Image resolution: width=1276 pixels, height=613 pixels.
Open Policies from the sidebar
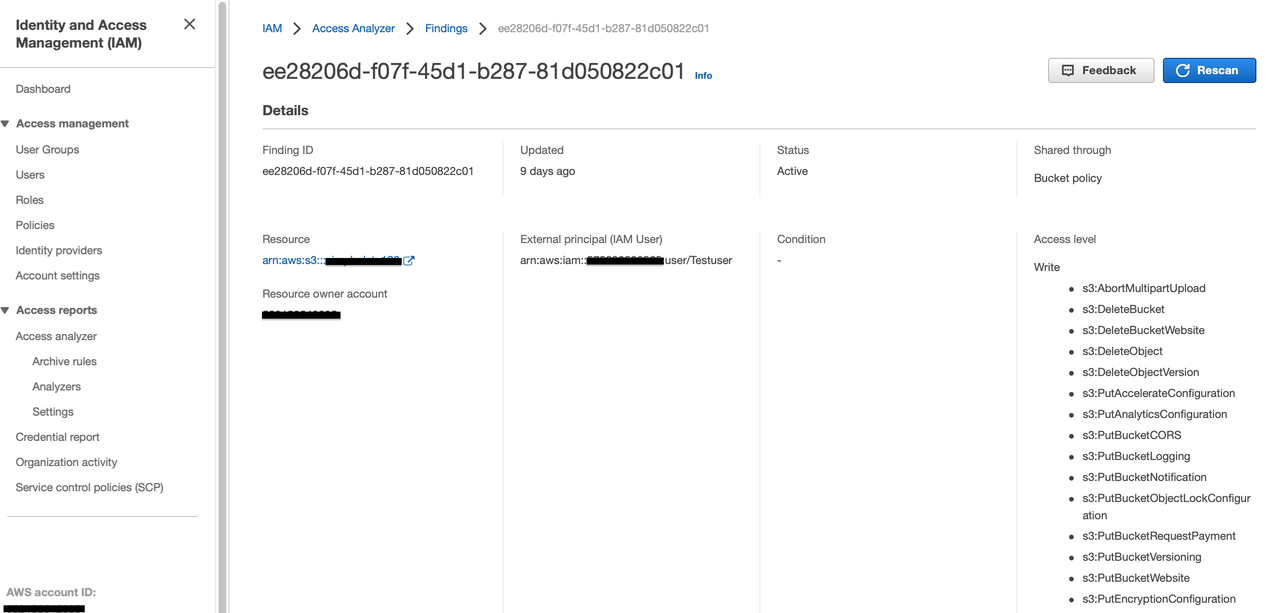[x=33, y=225]
